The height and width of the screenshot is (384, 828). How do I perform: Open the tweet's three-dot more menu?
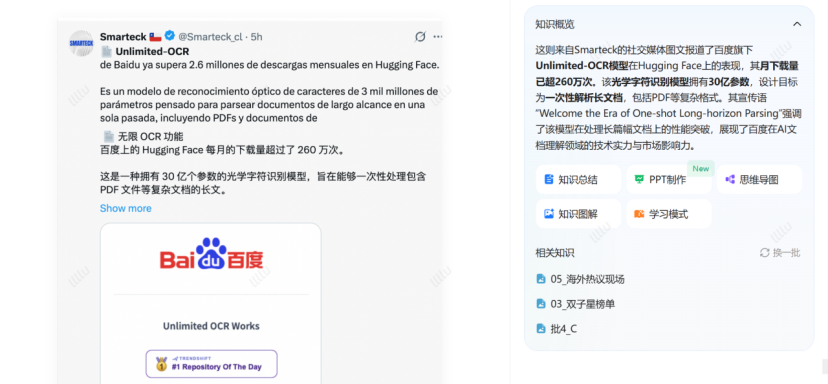point(438,36)
